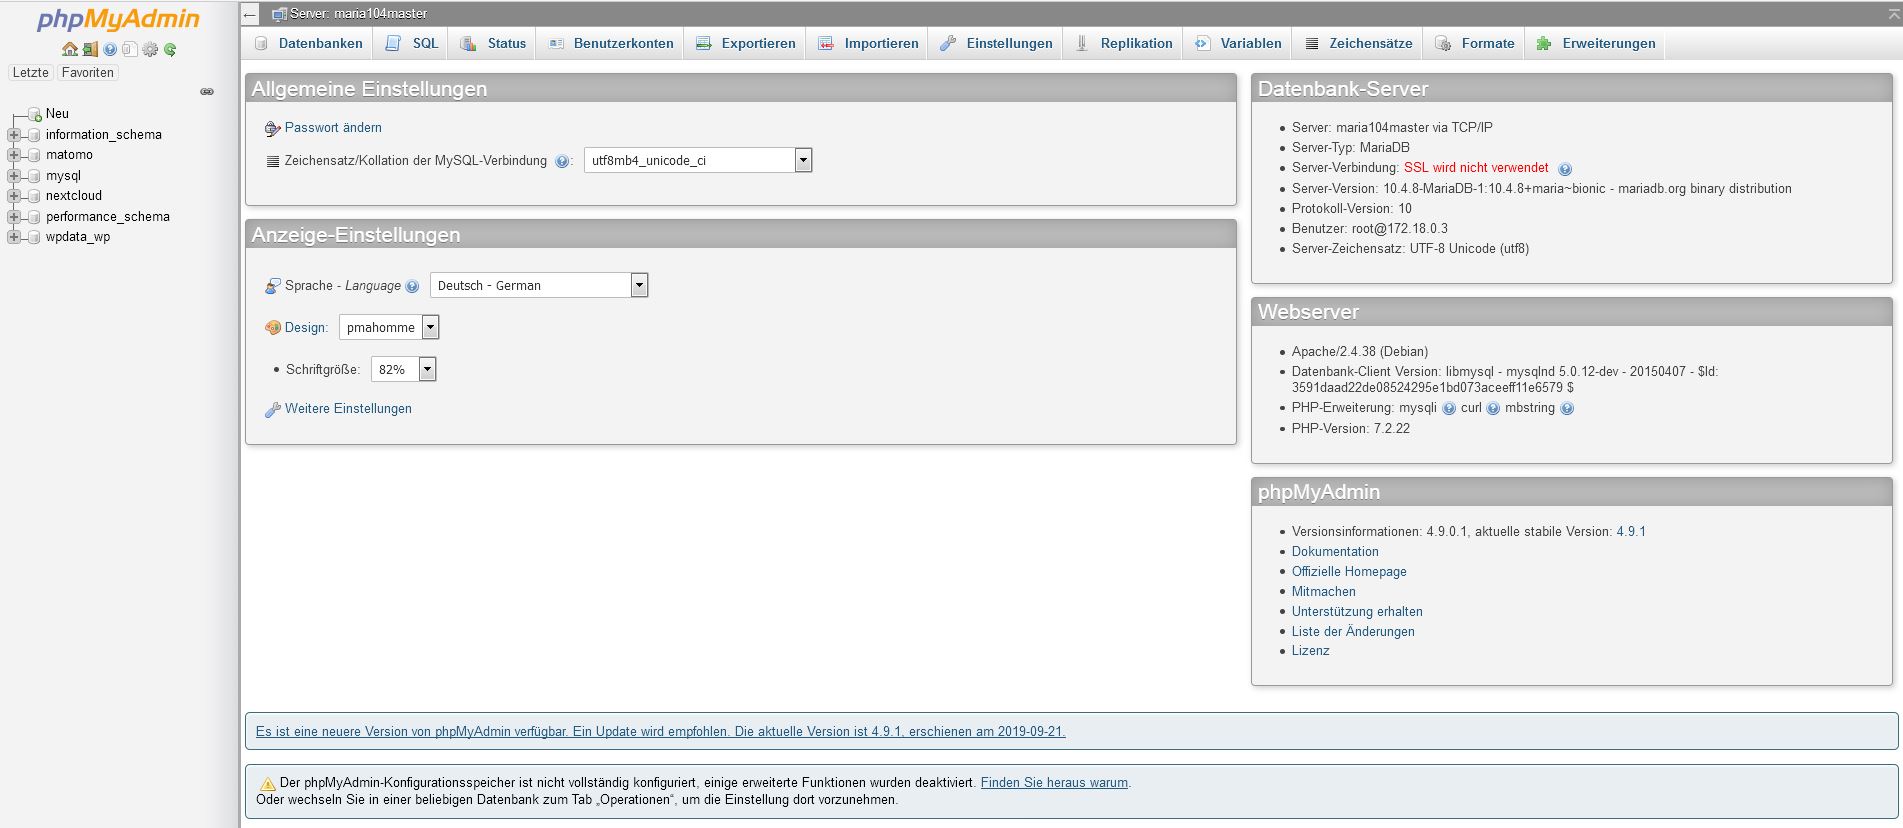Image resolution: width=1903 pixels, height=828 pixels.
Task: Click the help icon next to mbstring
Action: point(1567,408)
